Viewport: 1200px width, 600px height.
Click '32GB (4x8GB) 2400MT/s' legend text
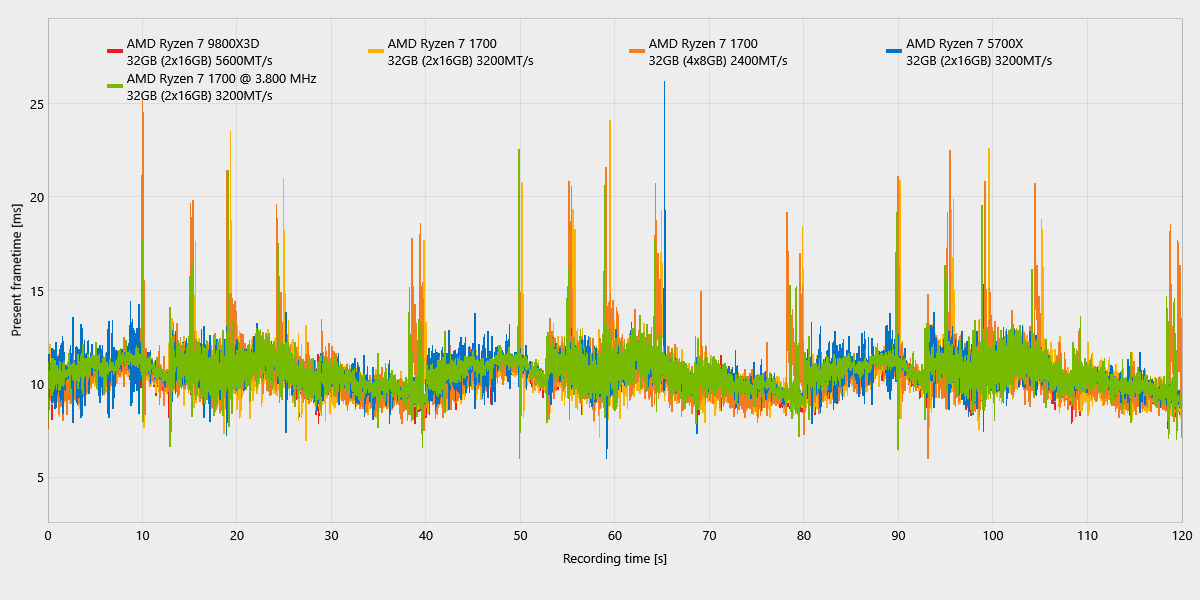[x=718, y=61]
